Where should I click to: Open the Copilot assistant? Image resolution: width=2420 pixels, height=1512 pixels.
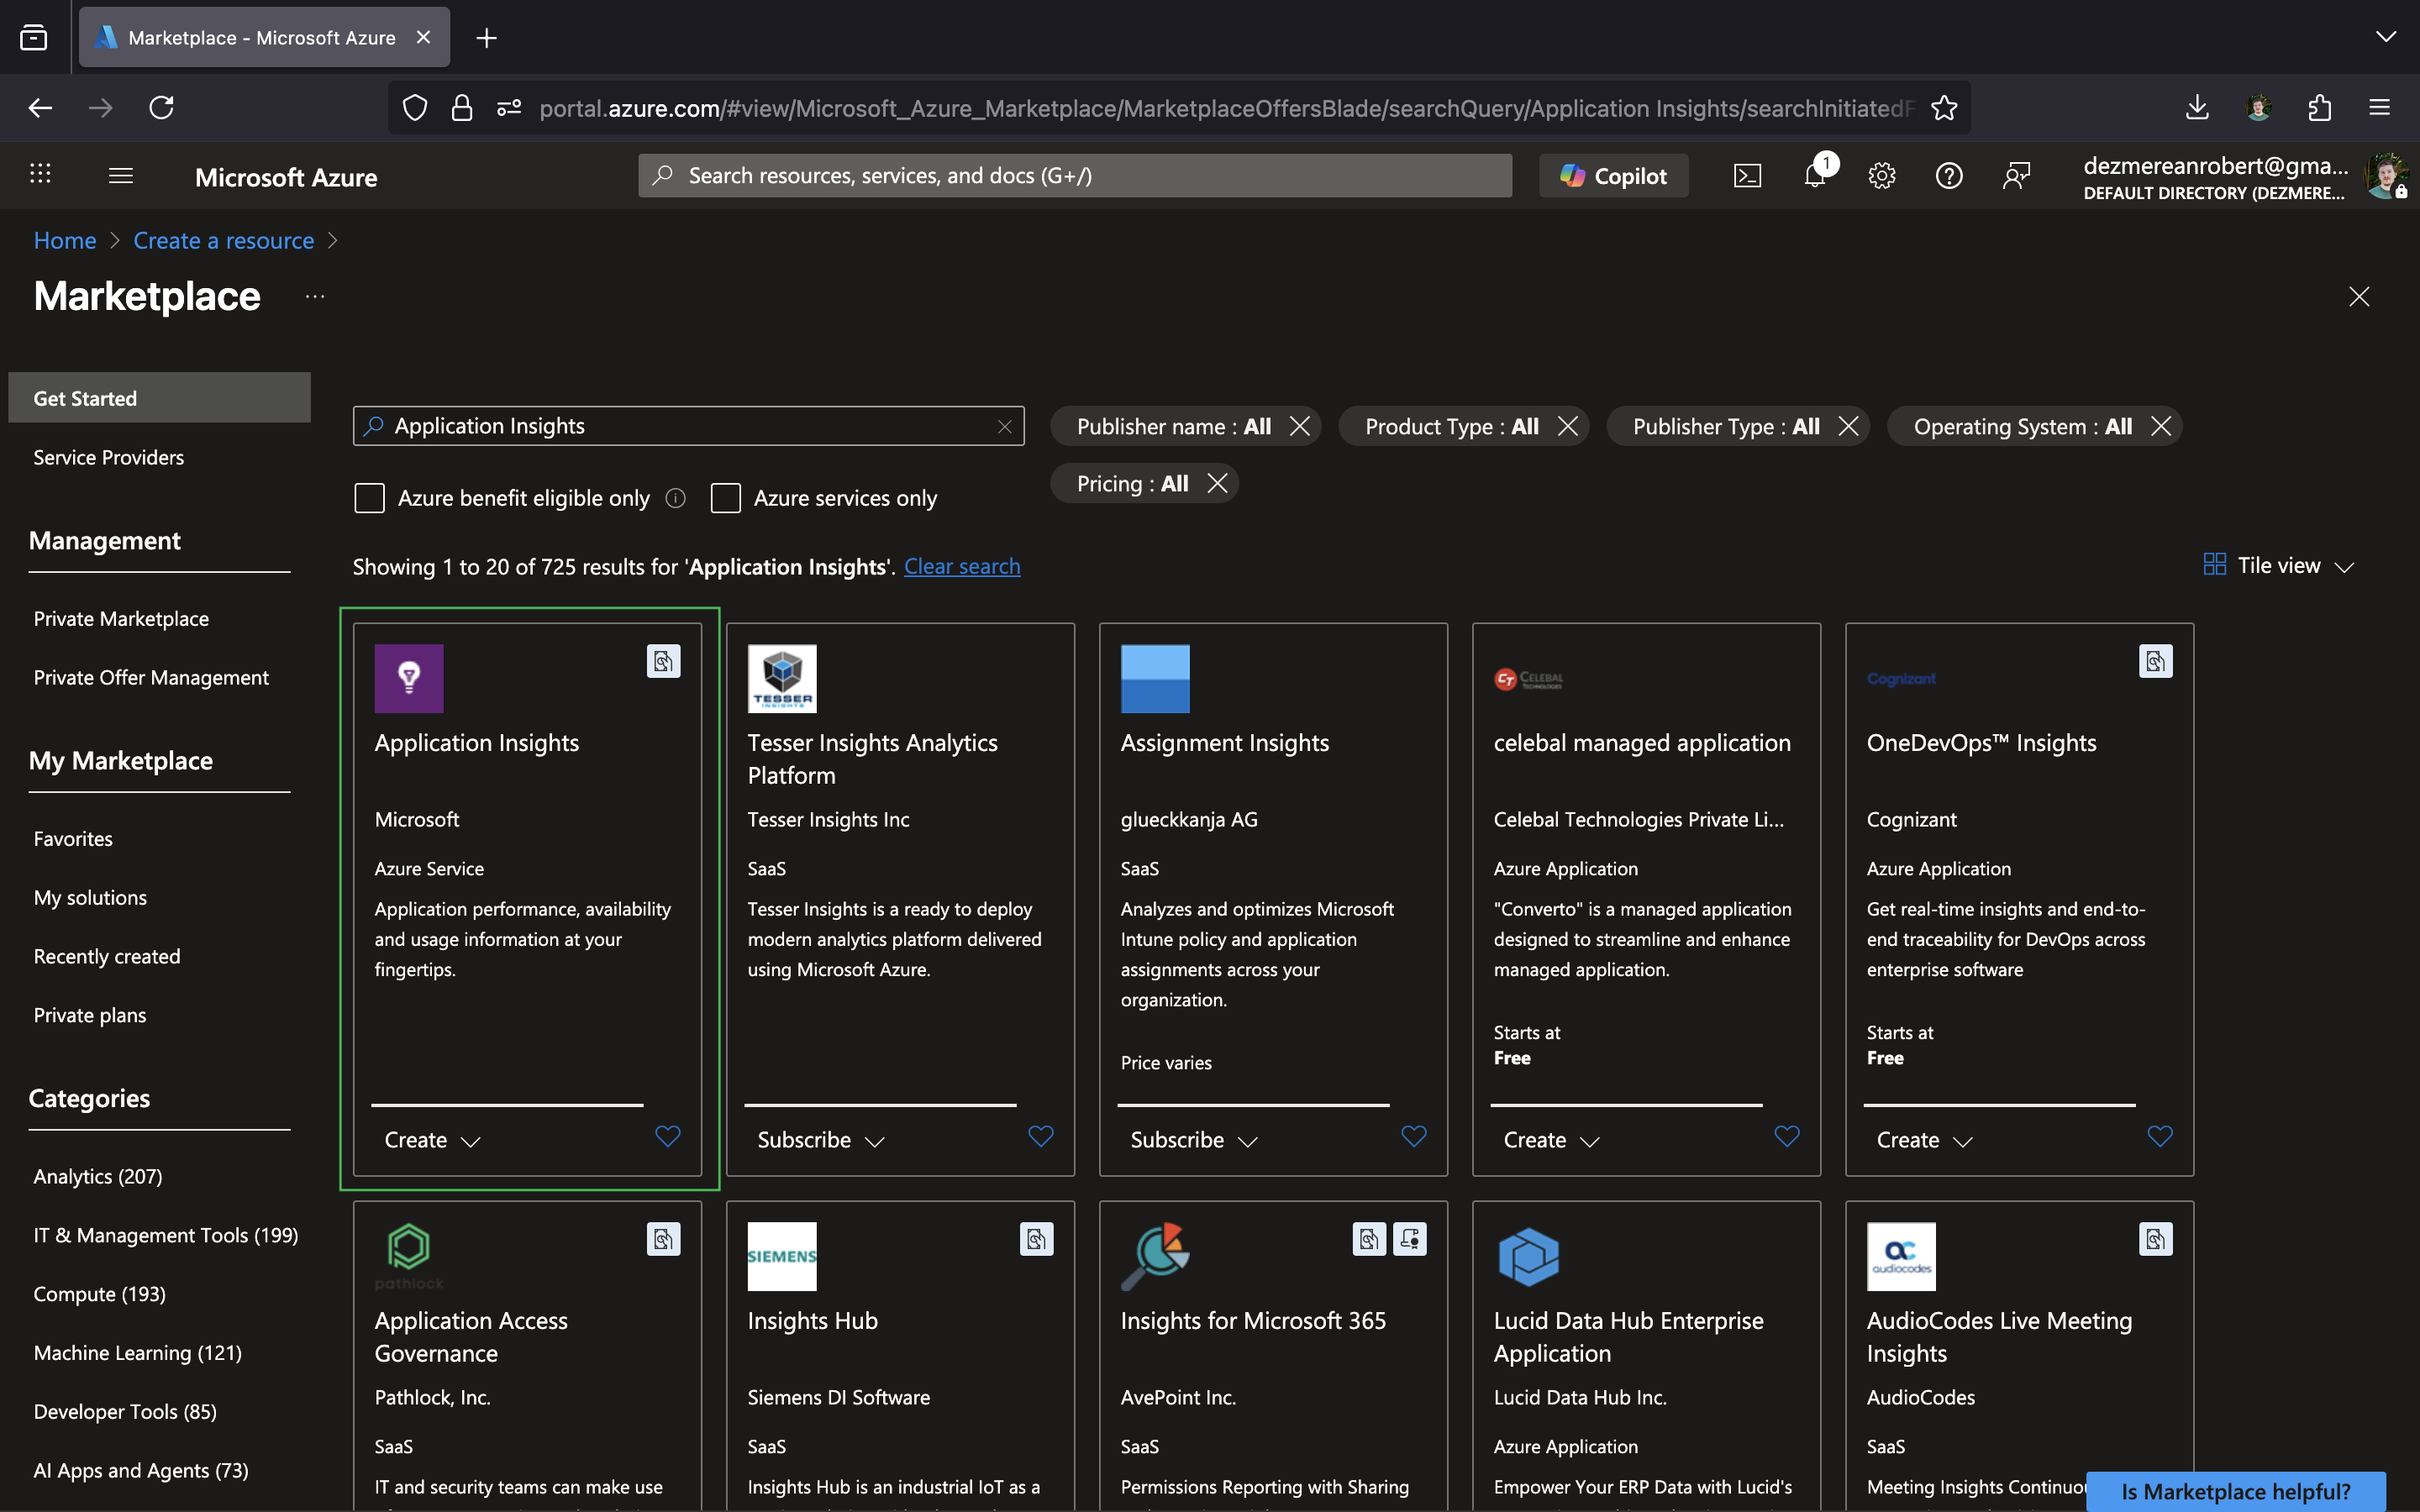(x=1613, y=175)
